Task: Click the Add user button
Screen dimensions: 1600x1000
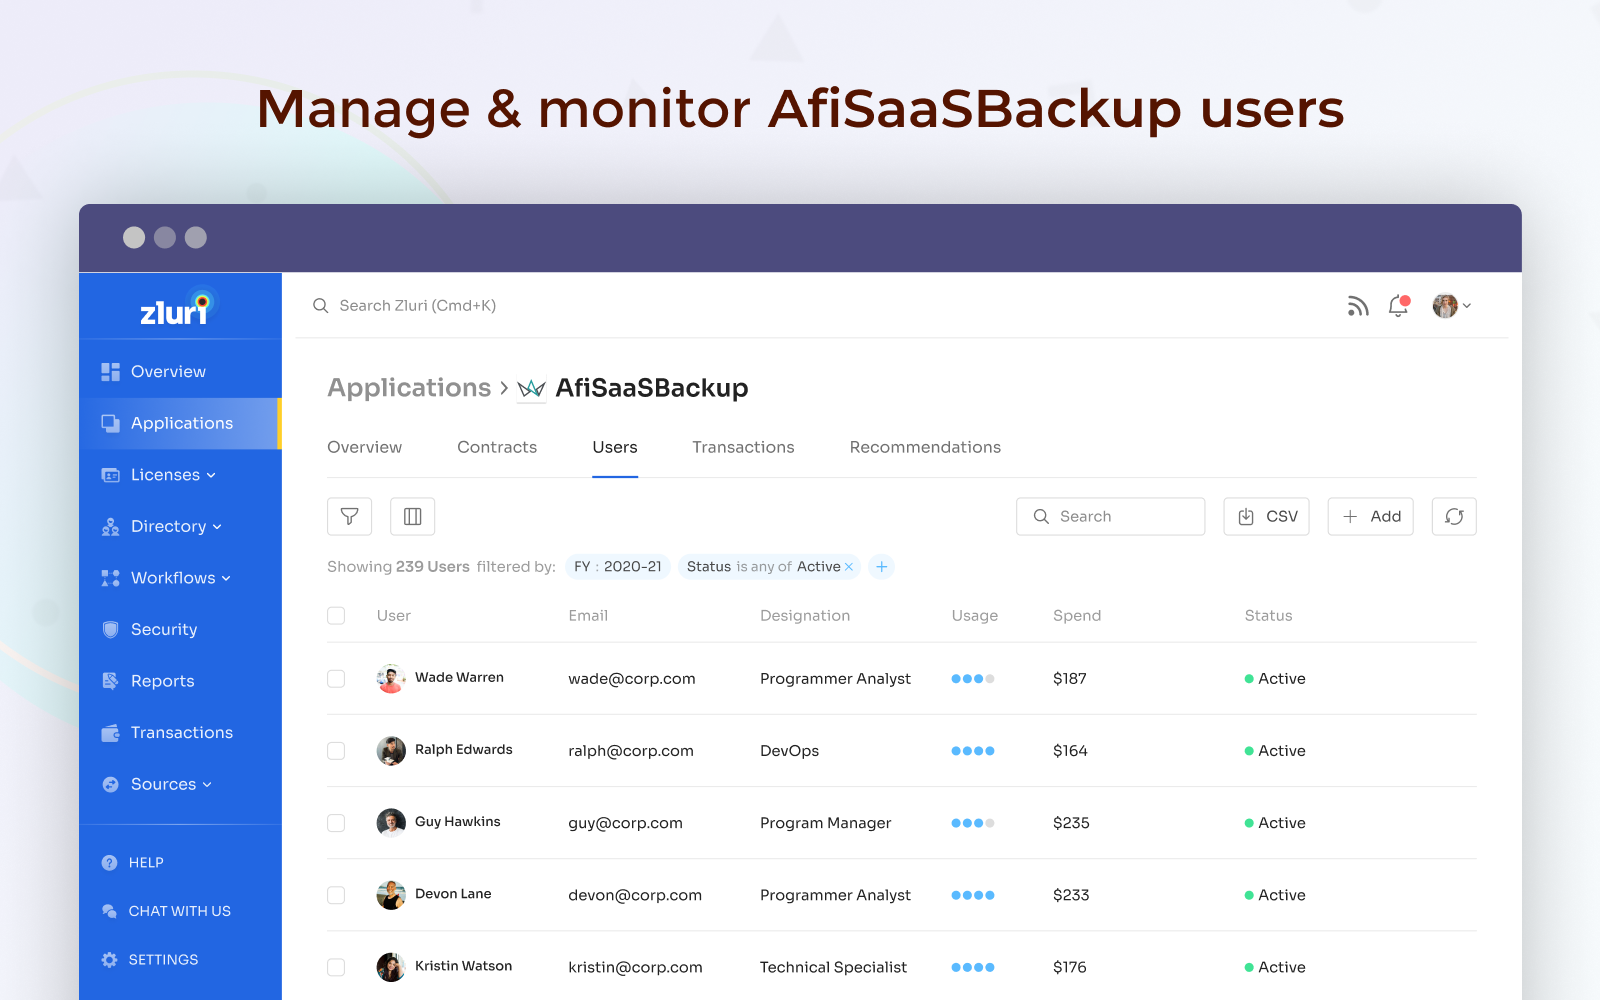Action: (x=1370, y=516)
